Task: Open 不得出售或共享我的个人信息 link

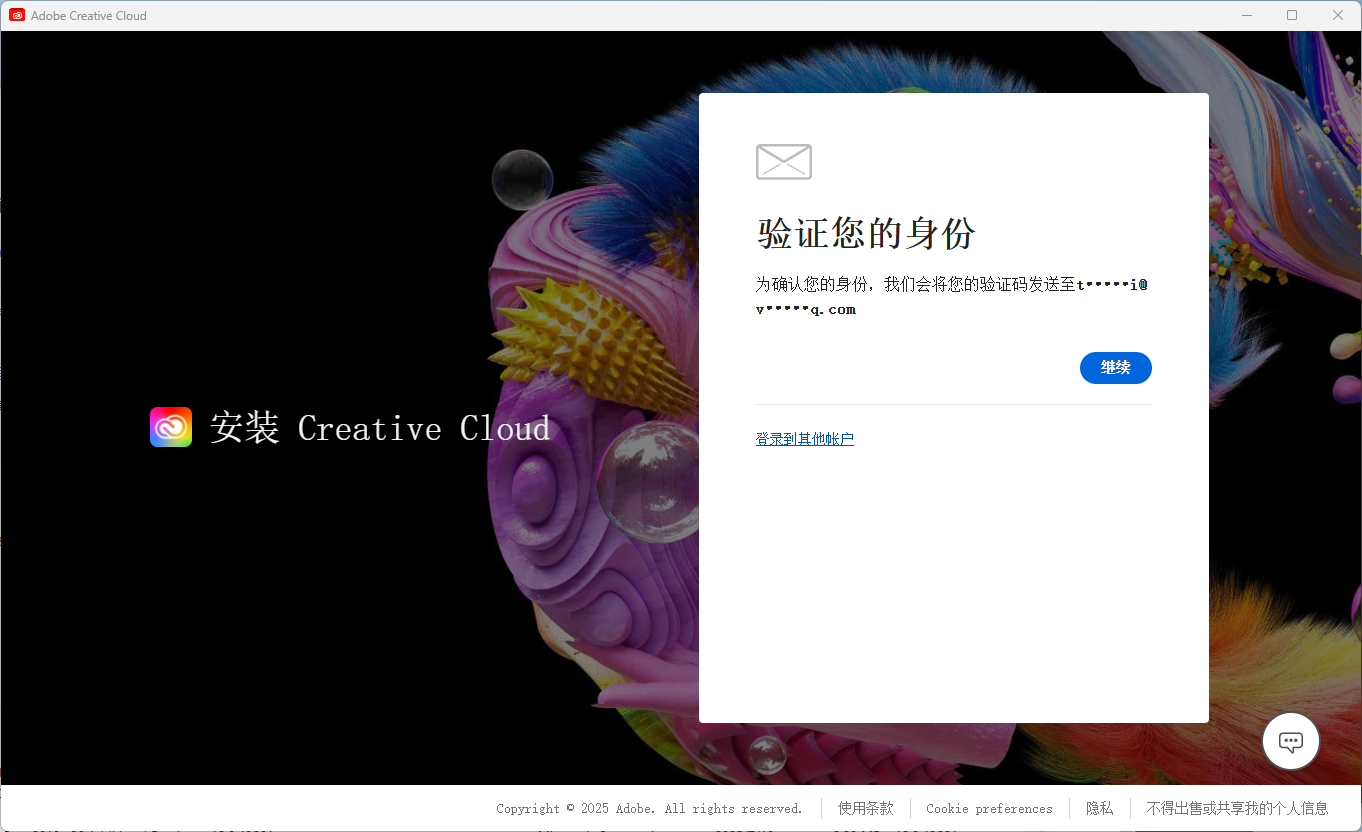Action: tap(1237, 808)
